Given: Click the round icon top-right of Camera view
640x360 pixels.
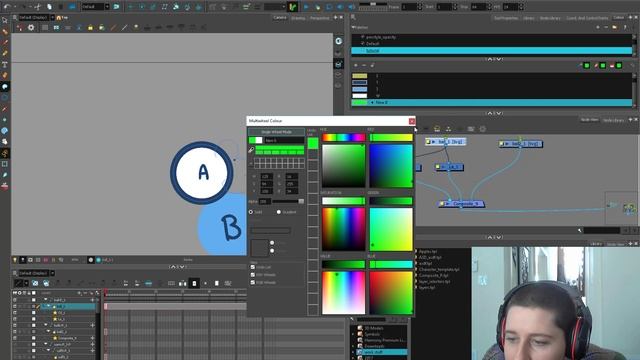Looking at the screenshot, I should point(338,41).
